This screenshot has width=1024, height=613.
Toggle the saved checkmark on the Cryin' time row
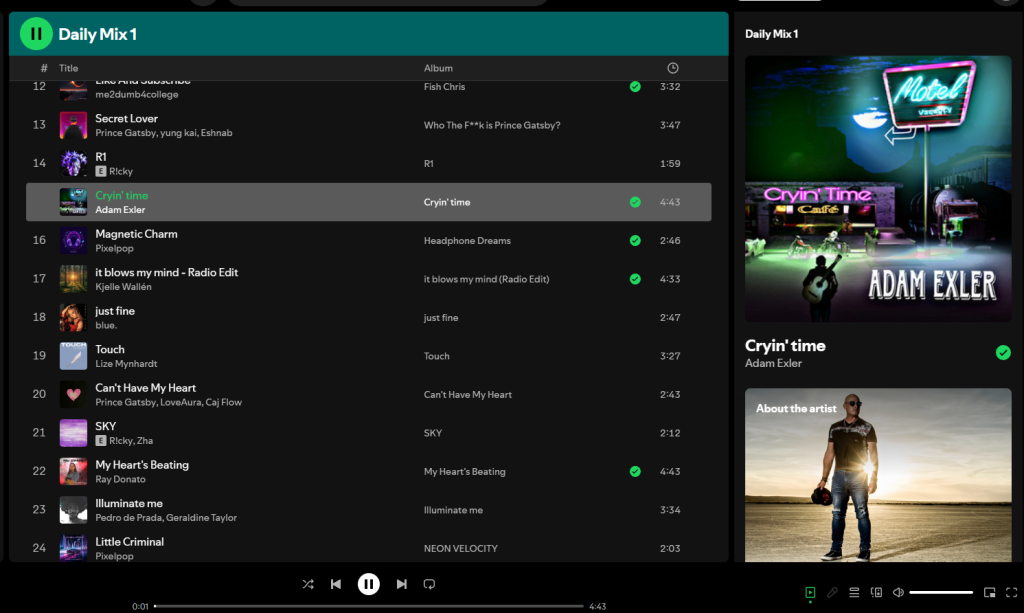point(635,202)
